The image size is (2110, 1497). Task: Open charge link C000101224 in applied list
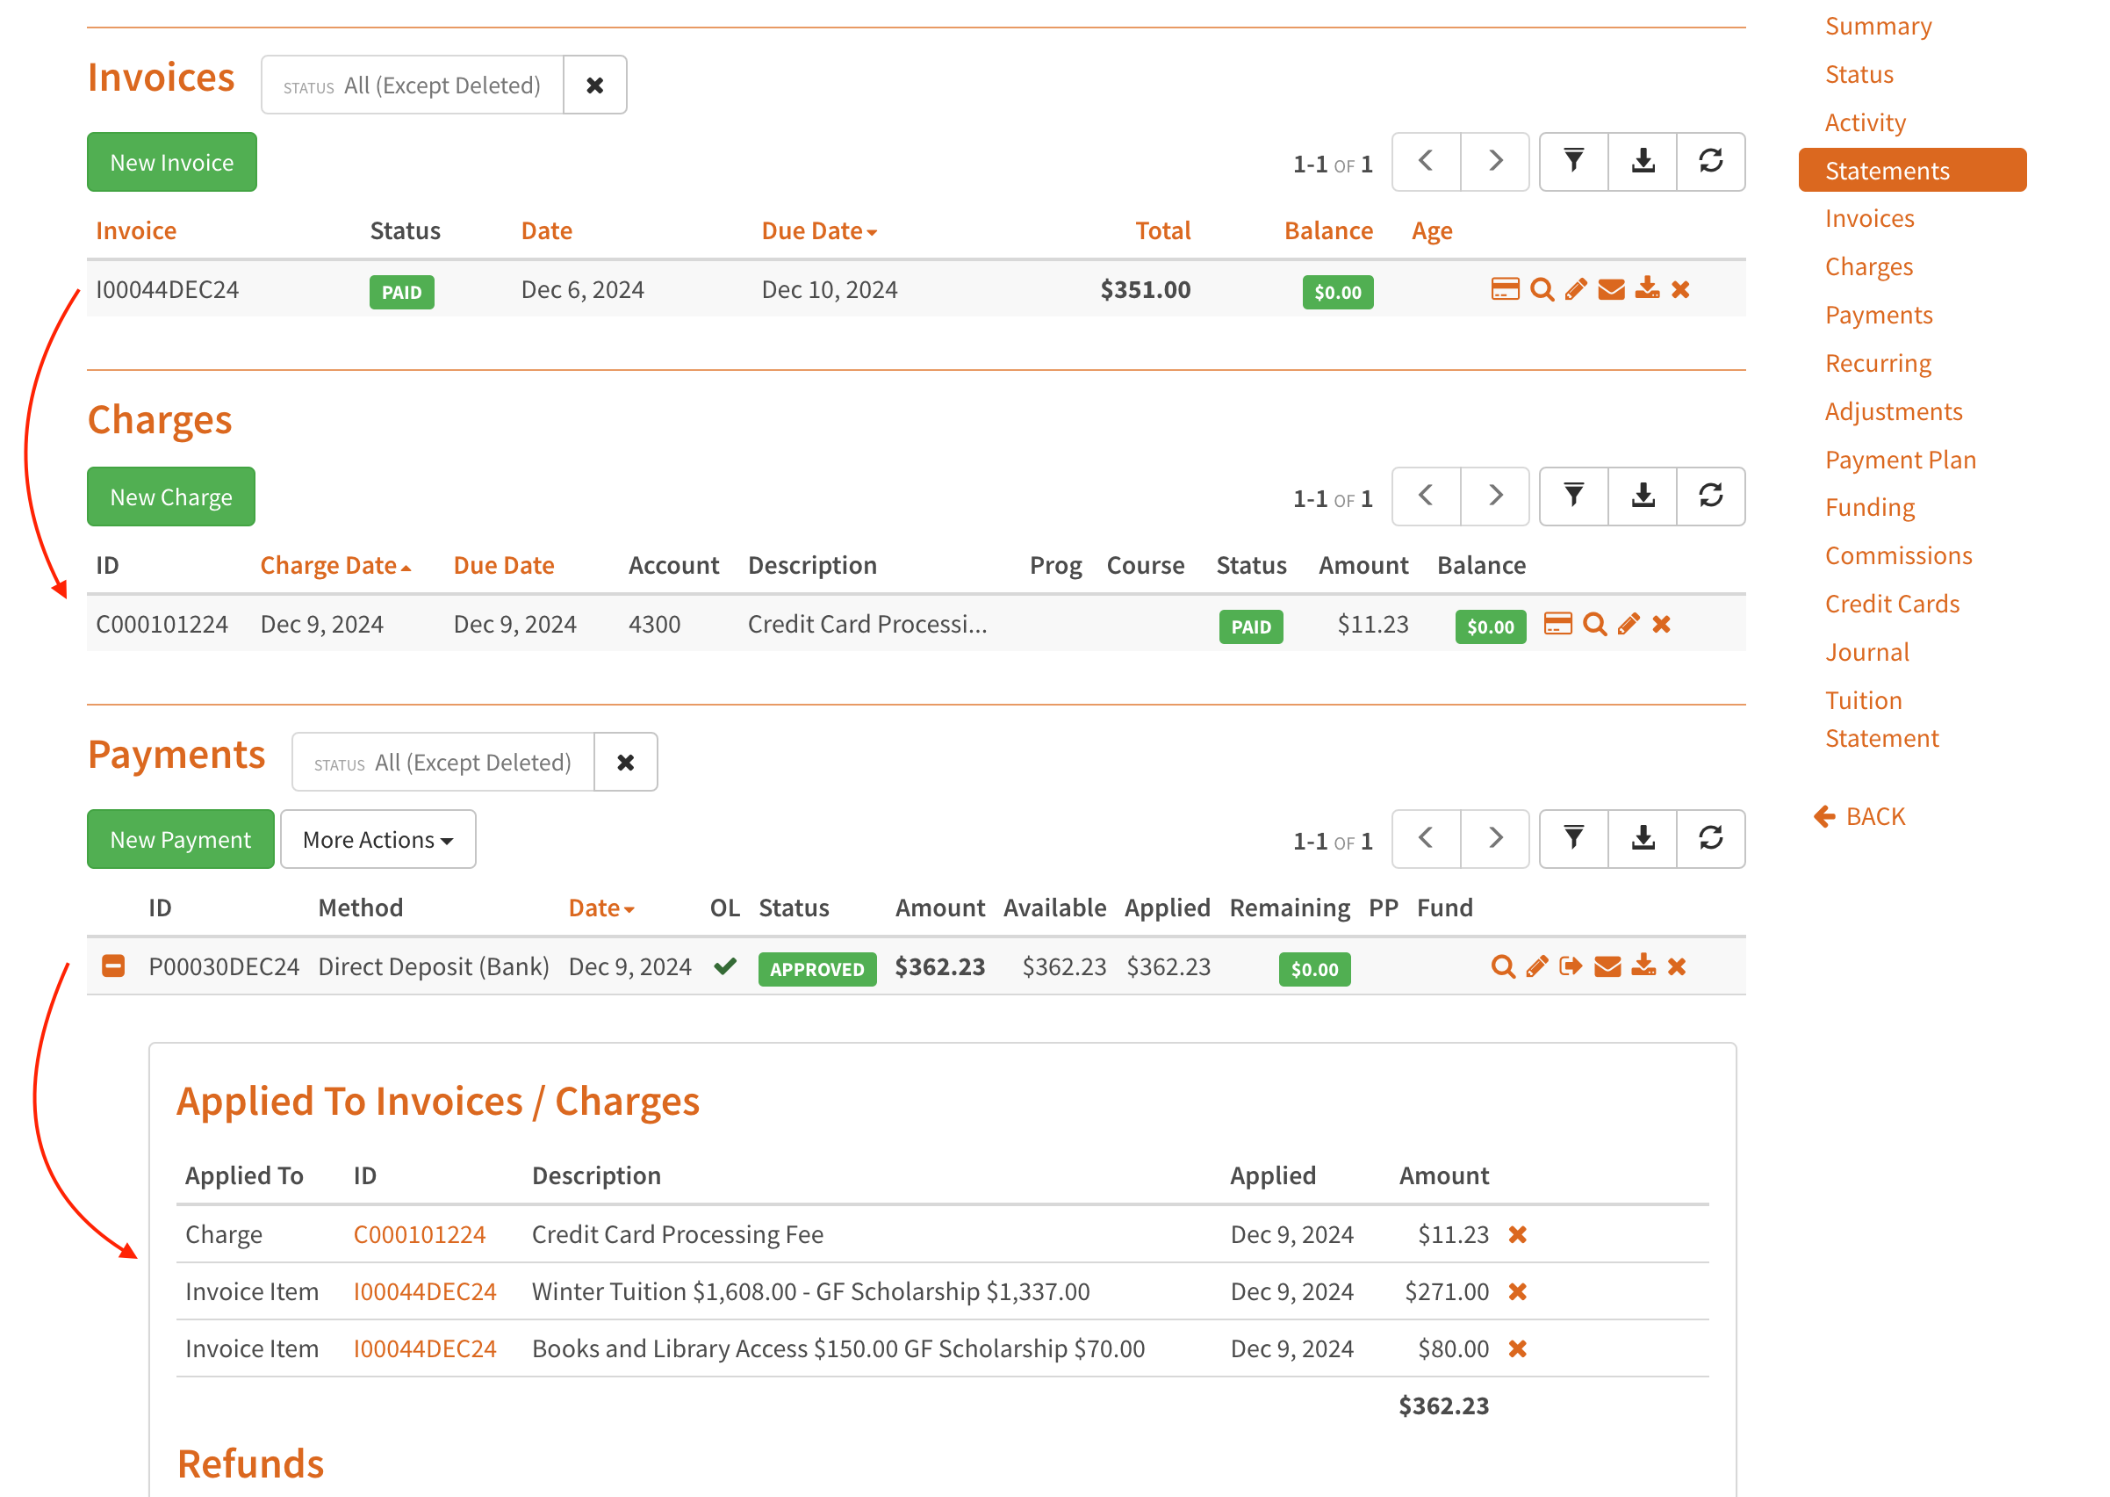point(419,1234)
